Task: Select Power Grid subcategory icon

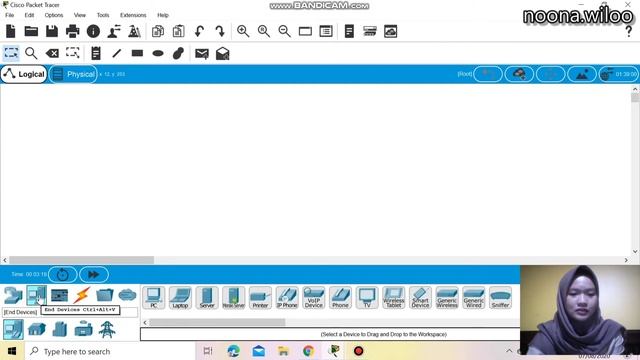Action: (x=107, y=329)
